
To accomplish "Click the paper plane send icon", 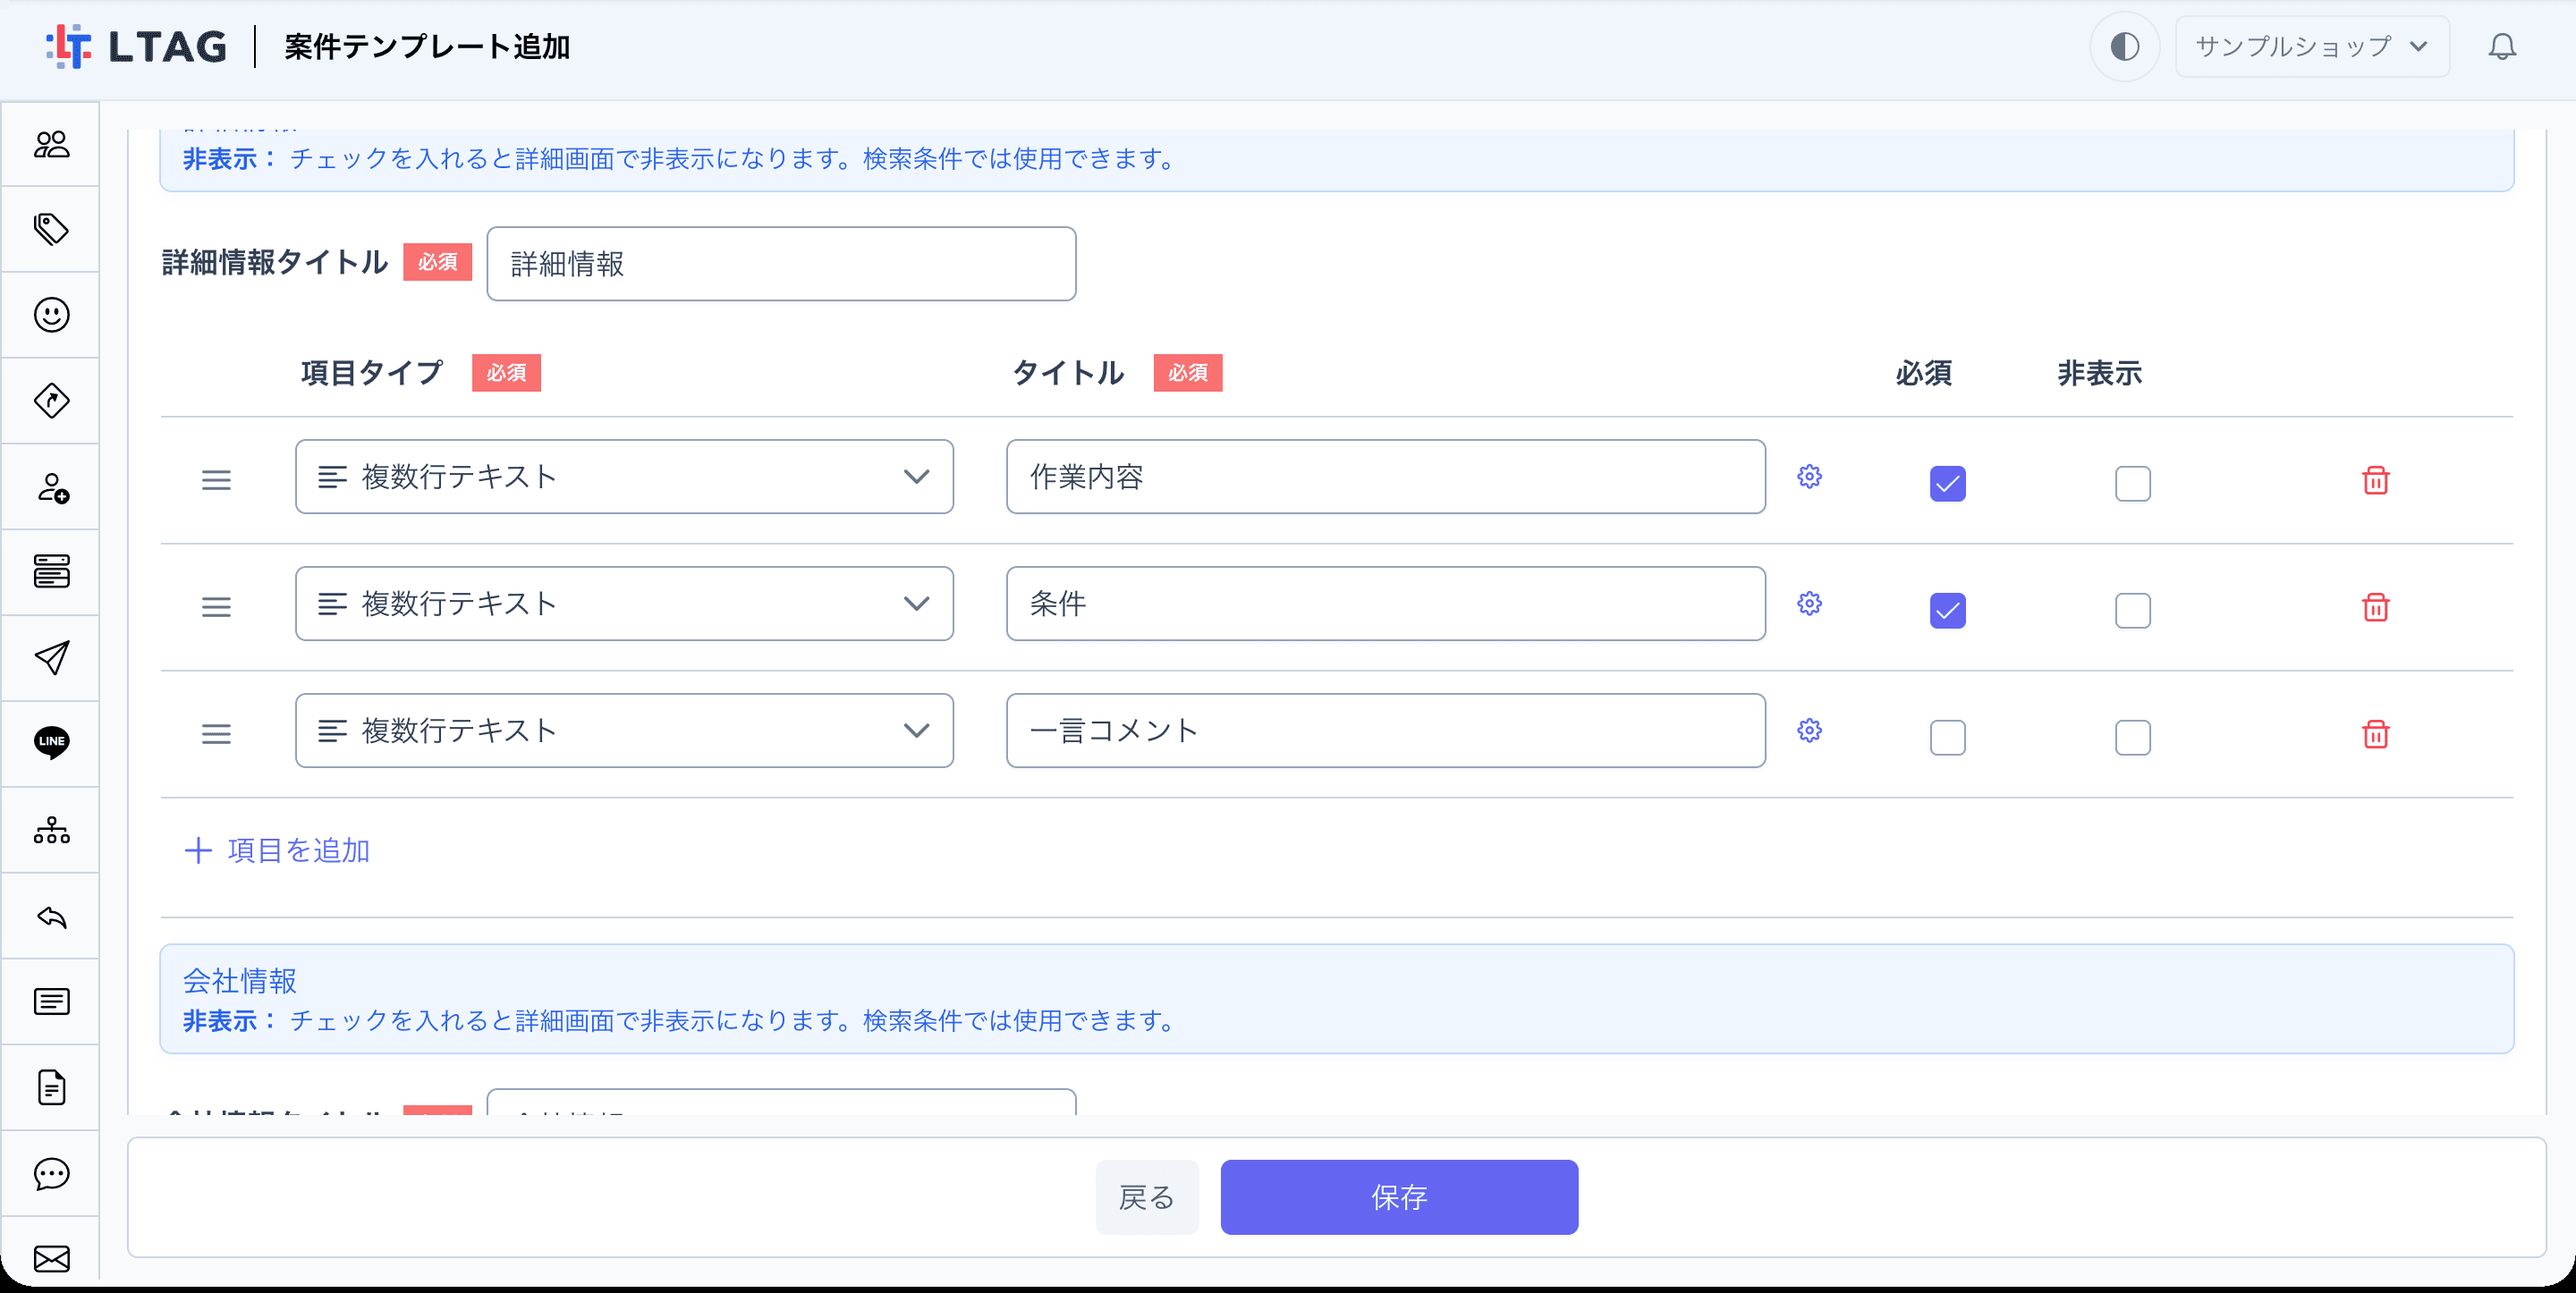I will click(51, 658).
